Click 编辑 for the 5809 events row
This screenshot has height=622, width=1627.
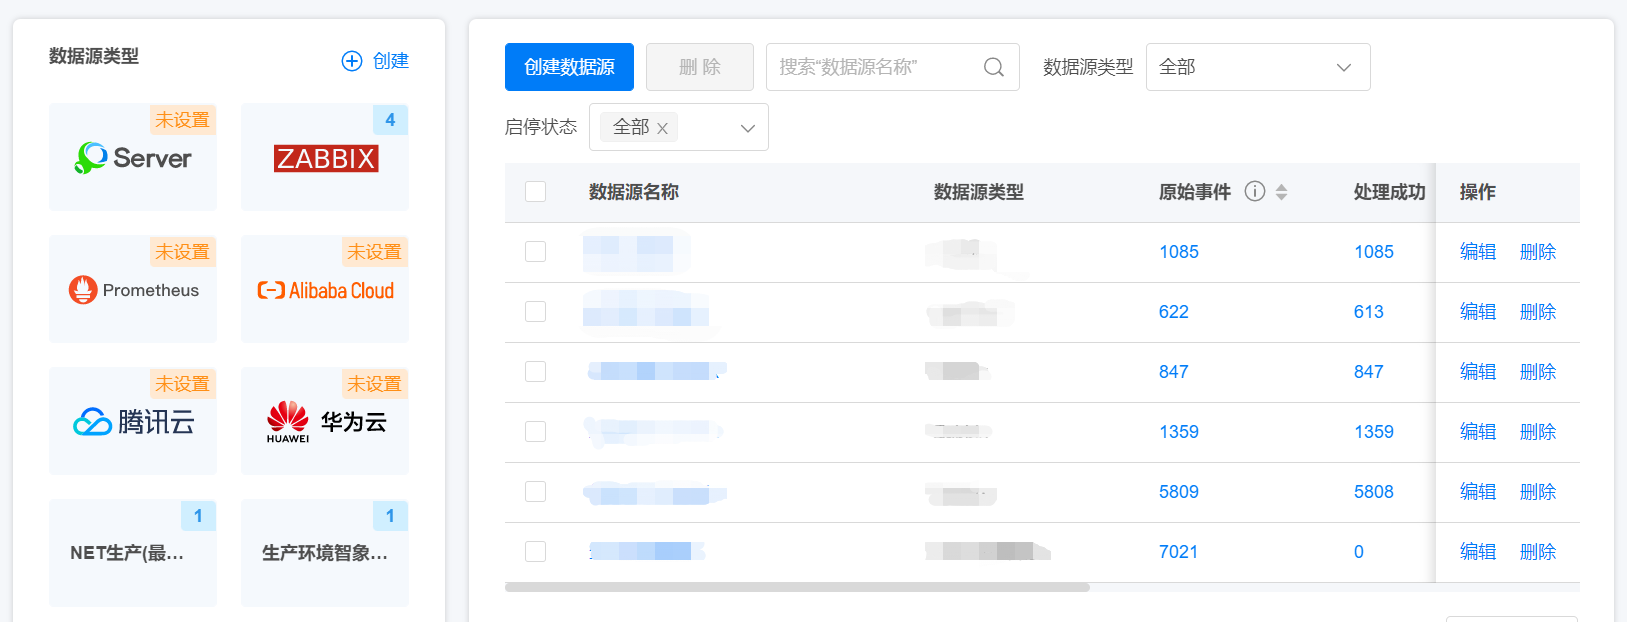click(1477, 491)
